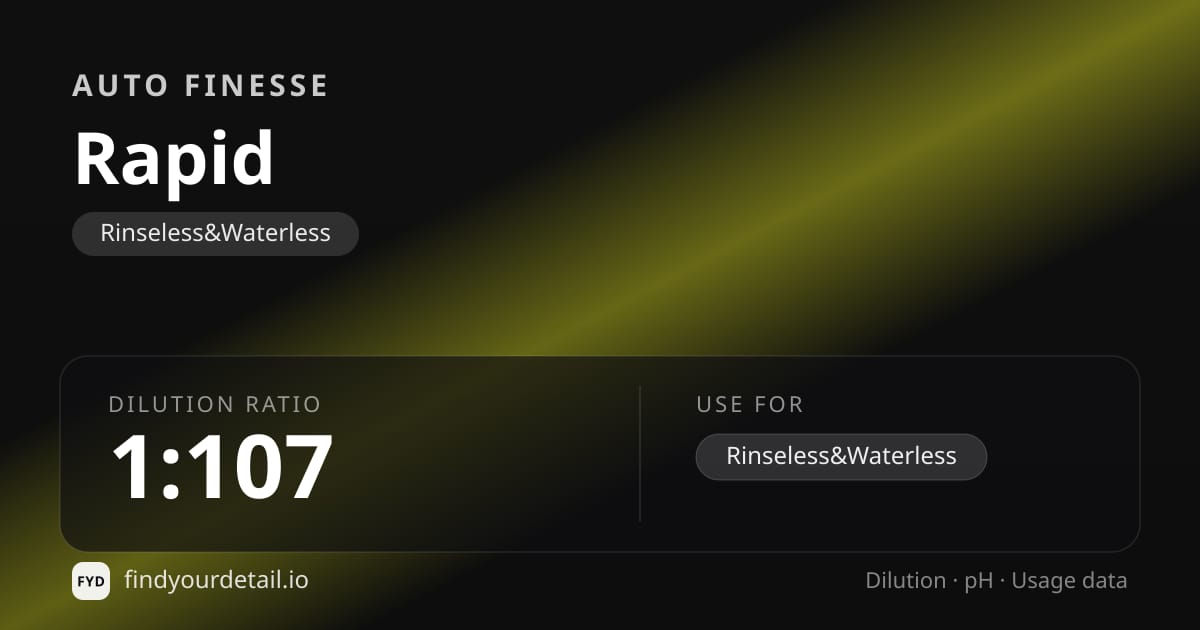Click the USE FOR heading
1200x630 pixels.
(750, 404)
